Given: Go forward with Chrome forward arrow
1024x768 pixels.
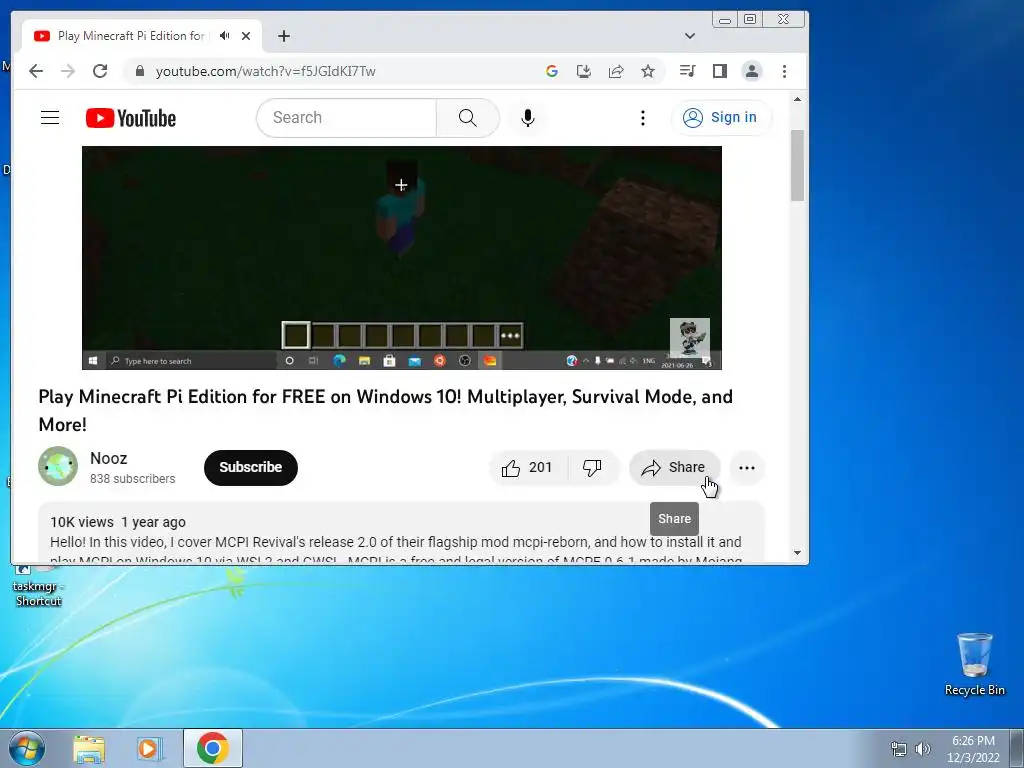Looking at the screenshot, I should tap(68, 71).
